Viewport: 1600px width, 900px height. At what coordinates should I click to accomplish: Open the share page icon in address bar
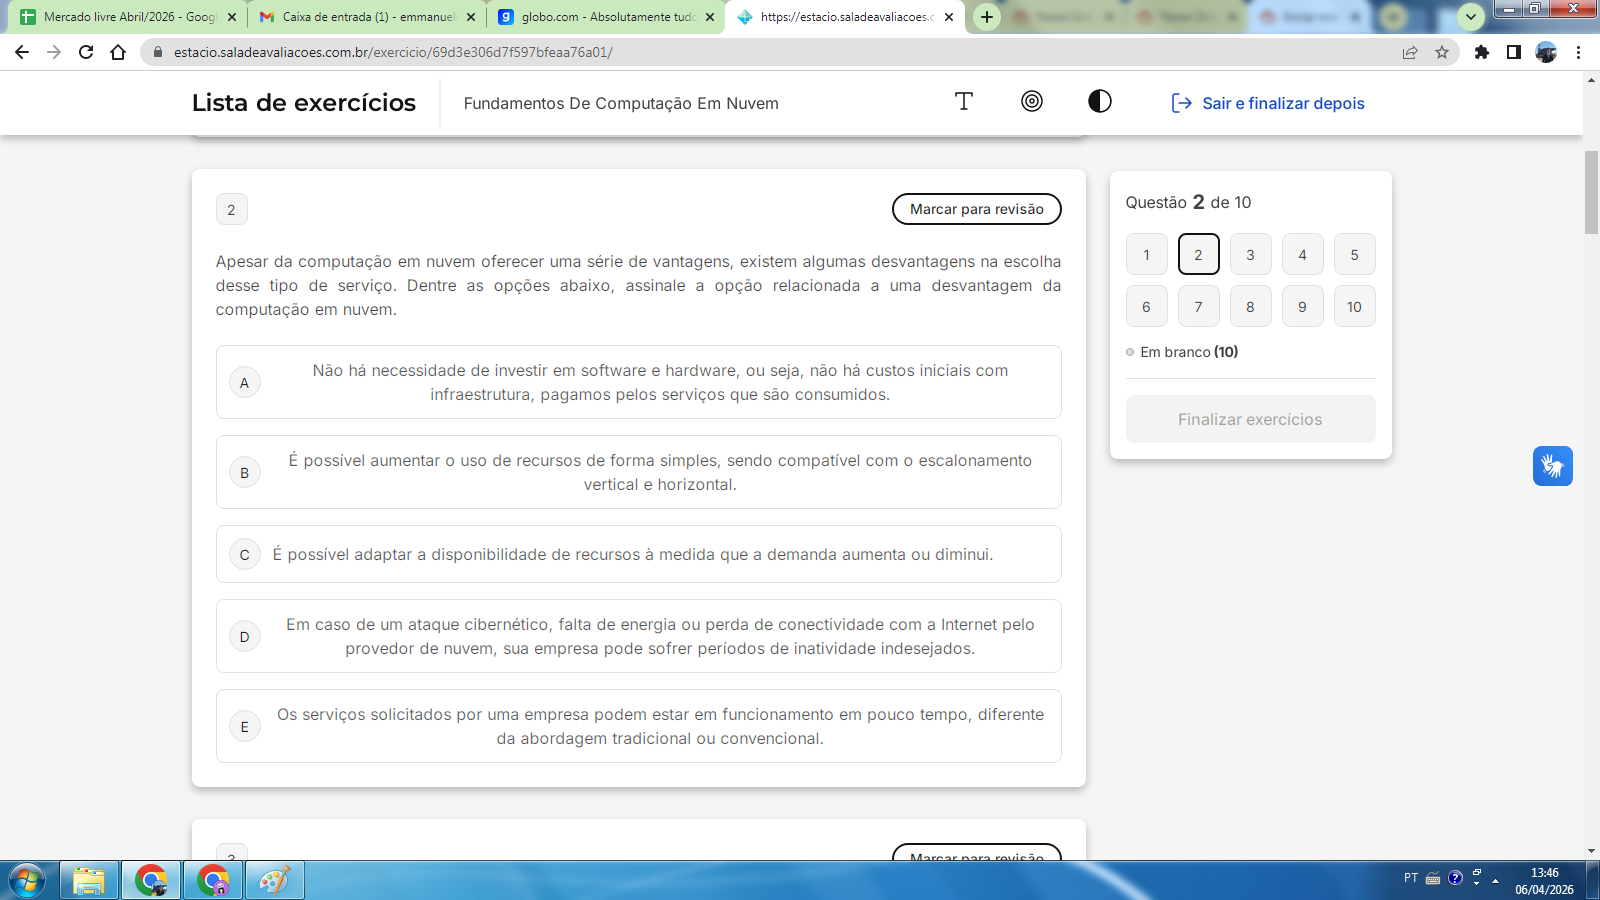[x=1409, y=52]
